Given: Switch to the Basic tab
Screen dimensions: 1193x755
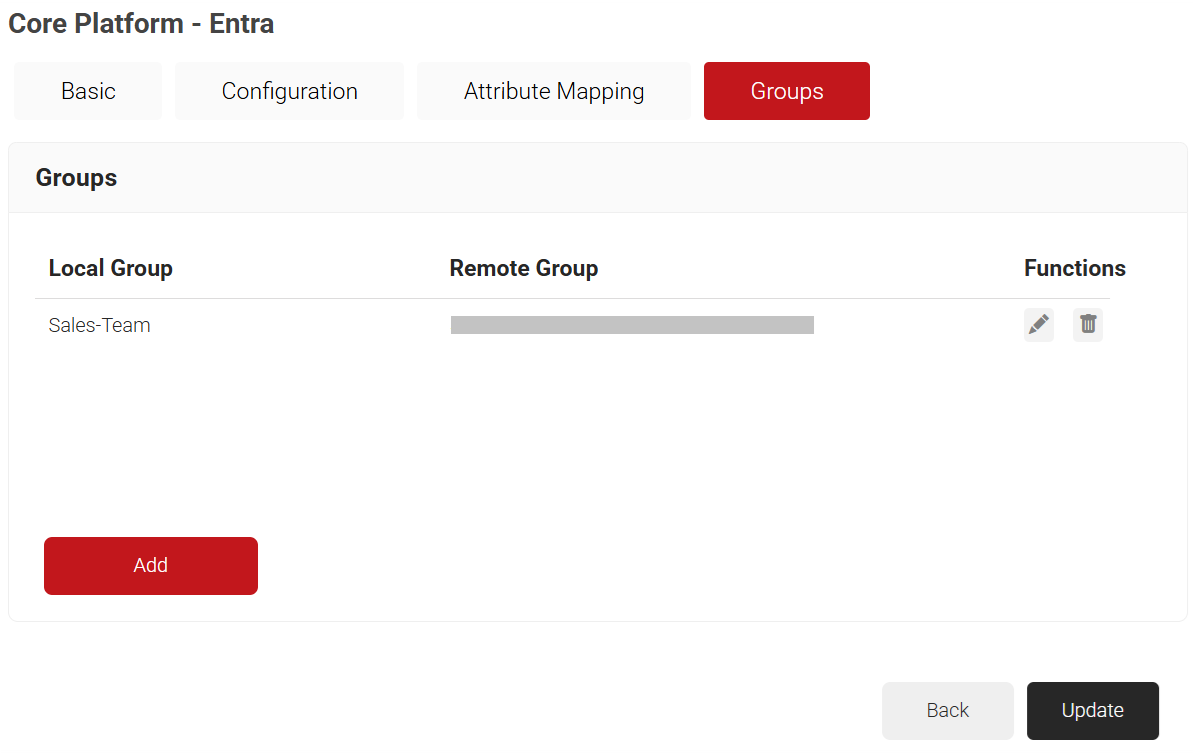Looking at the screenshot, I should [88, 91].
